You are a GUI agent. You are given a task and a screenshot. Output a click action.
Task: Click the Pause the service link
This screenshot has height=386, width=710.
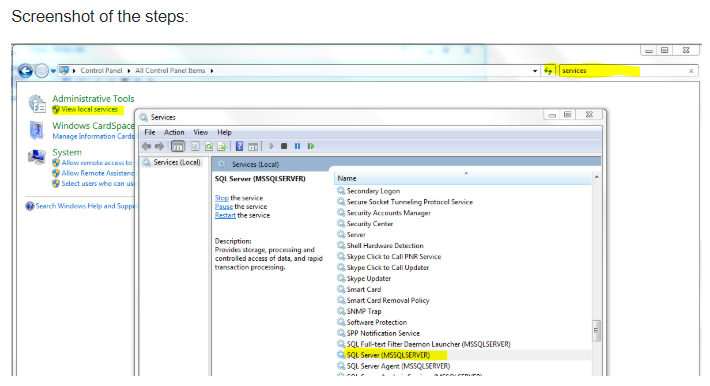pos(224,207)
